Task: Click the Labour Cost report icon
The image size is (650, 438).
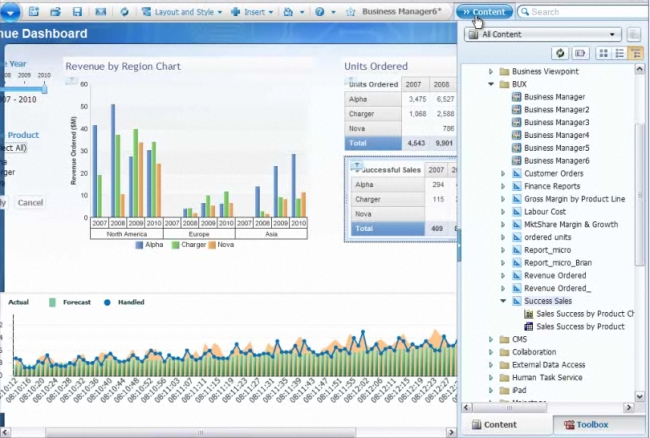Action: pyautogui.click(x=517, y=212)
